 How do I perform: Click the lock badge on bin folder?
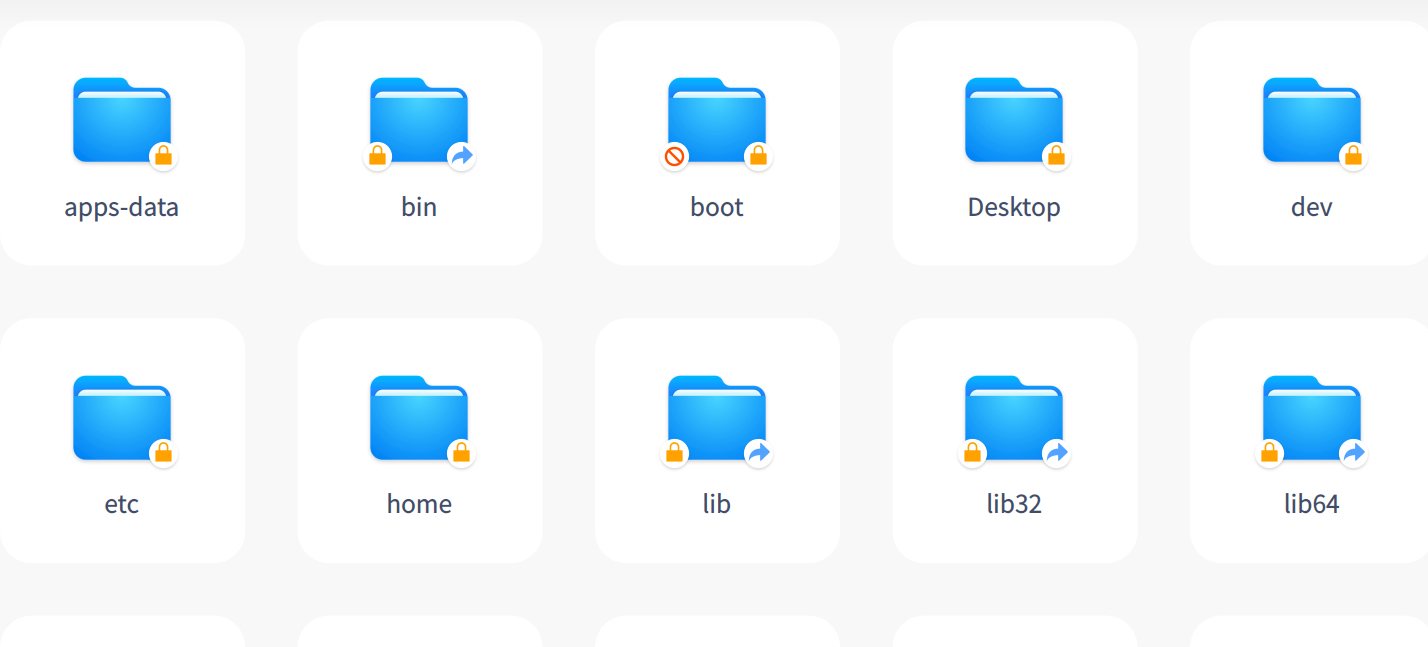[x=377, y=156]
